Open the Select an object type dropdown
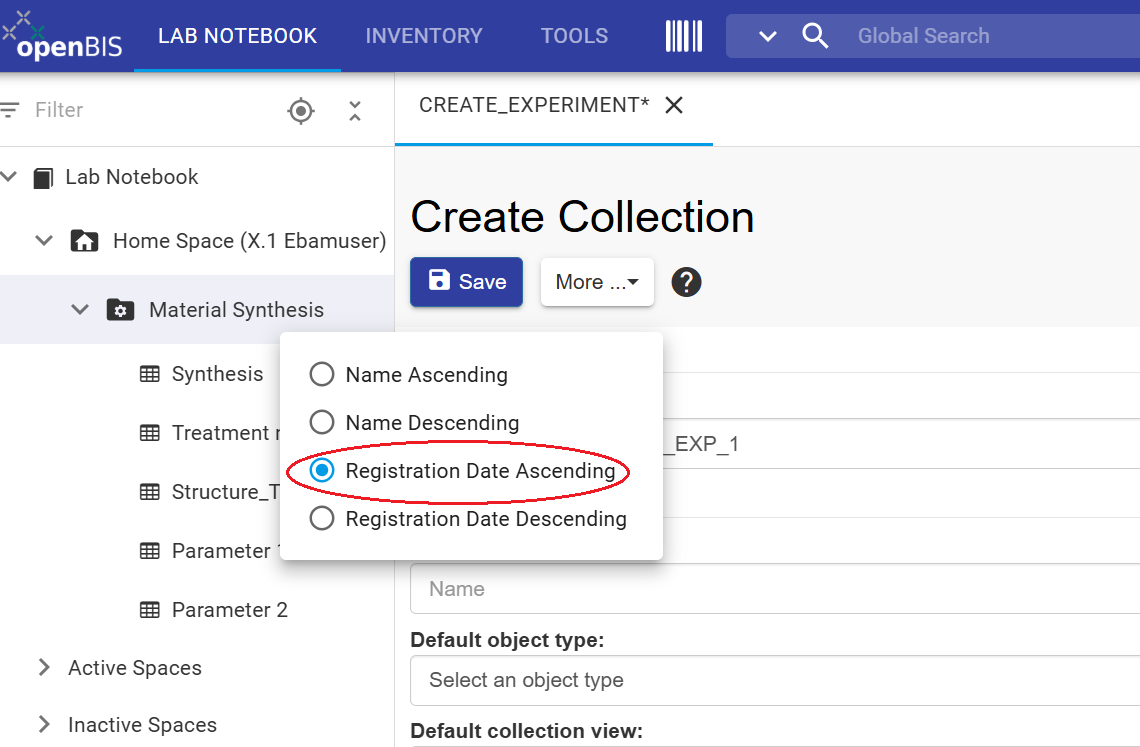 click(775, 680)
